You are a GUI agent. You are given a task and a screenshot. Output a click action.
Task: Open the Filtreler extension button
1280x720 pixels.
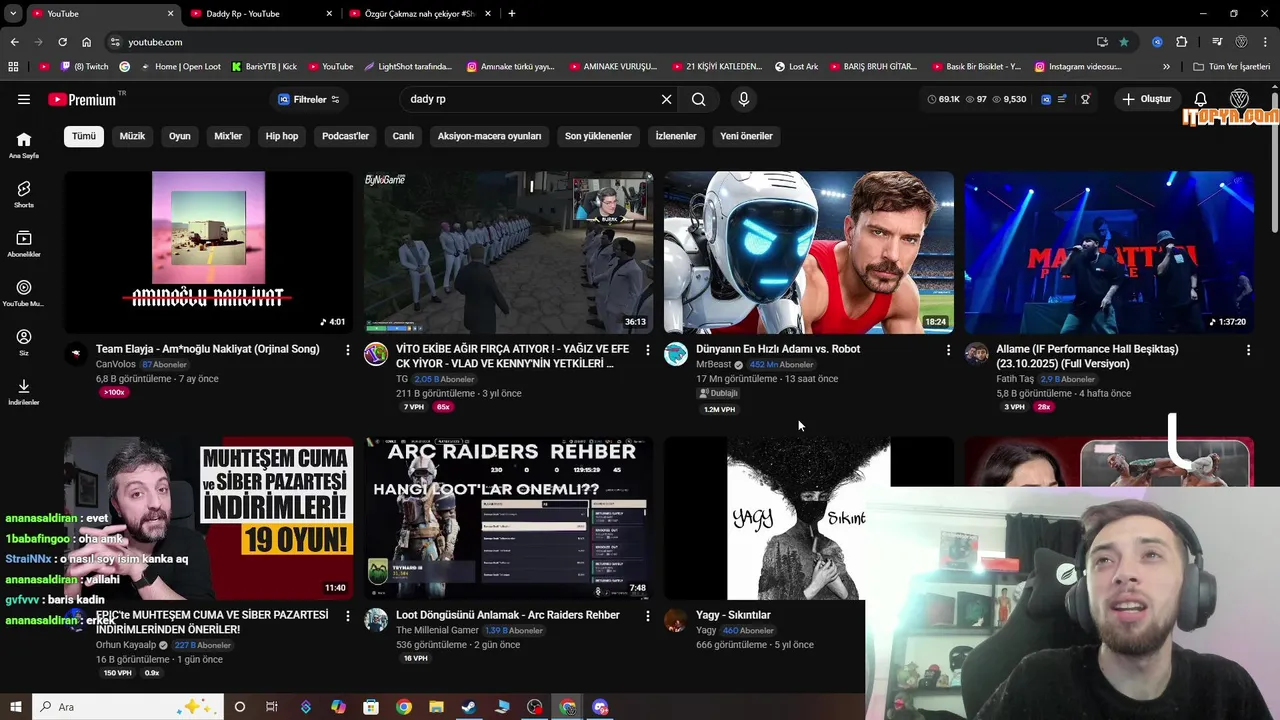pyautogui.click(x=309, y=99)
